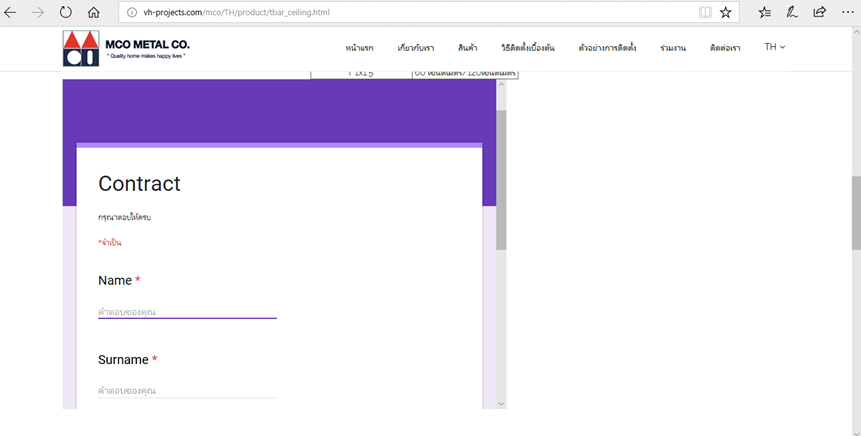Share this page icon
The height and width of the screenshot is (436, 861).
click(x=820, y=12)
